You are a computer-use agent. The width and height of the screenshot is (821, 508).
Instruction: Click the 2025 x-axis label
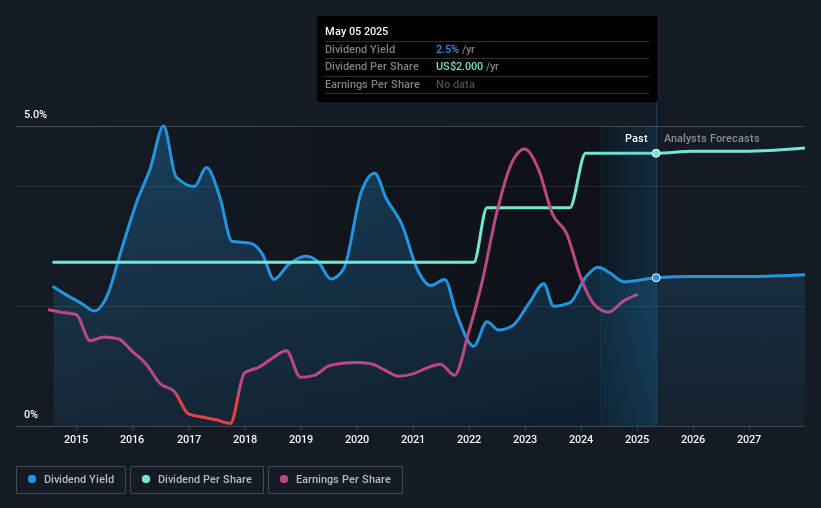tap(637, 439)
